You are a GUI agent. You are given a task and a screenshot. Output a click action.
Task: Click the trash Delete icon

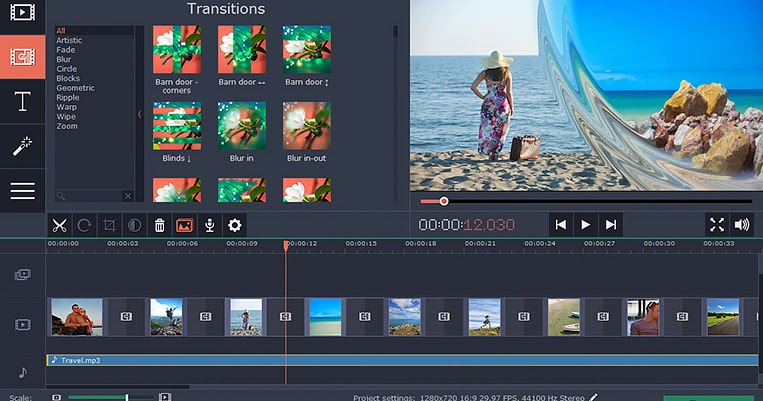(160, 225)
